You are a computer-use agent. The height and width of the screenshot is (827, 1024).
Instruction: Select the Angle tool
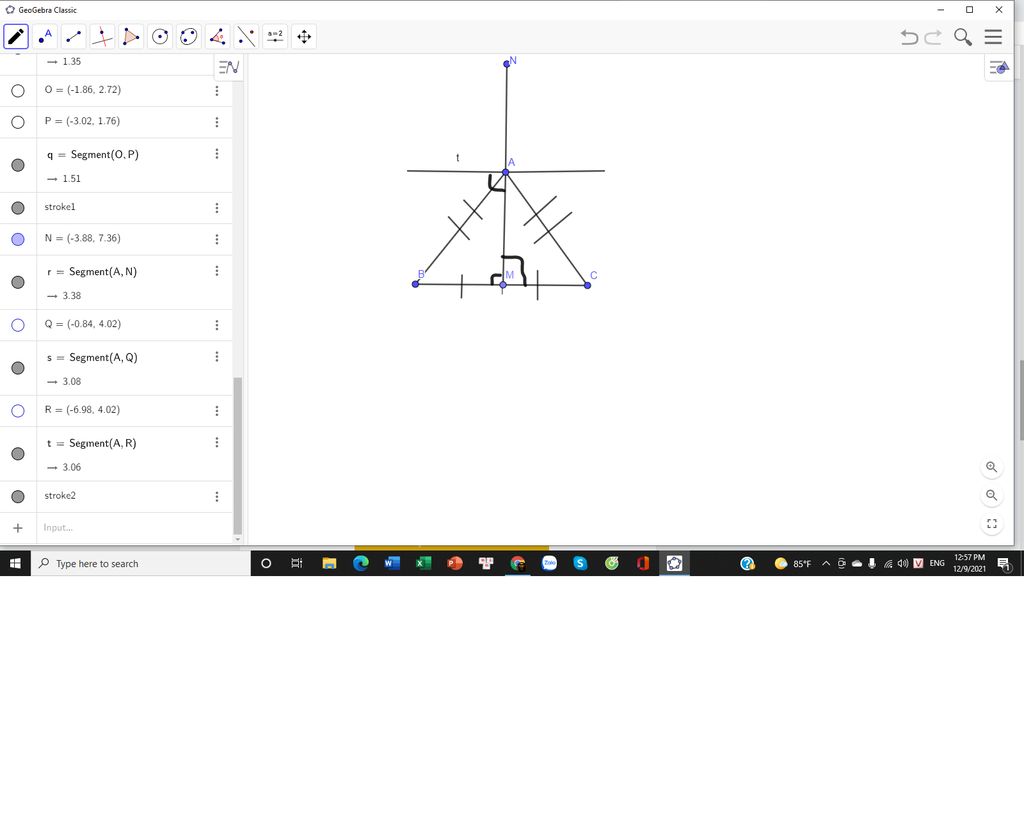click(x=217, y=37)
